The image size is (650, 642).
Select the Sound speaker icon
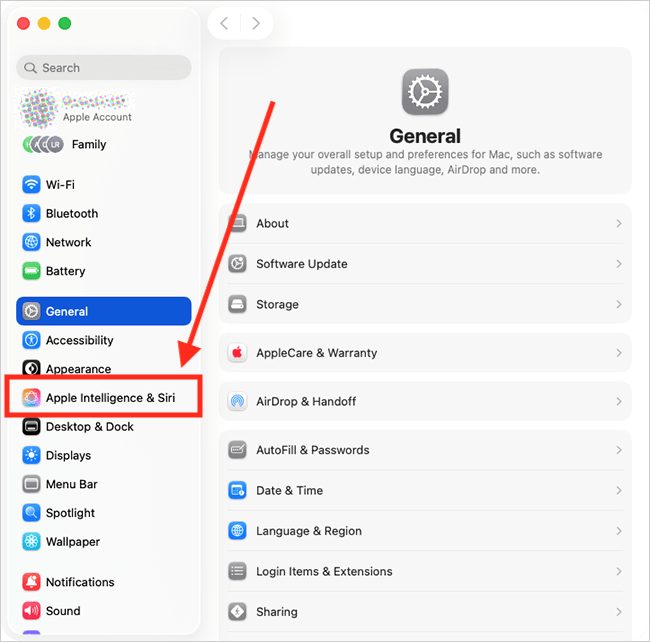coord(31,611)
